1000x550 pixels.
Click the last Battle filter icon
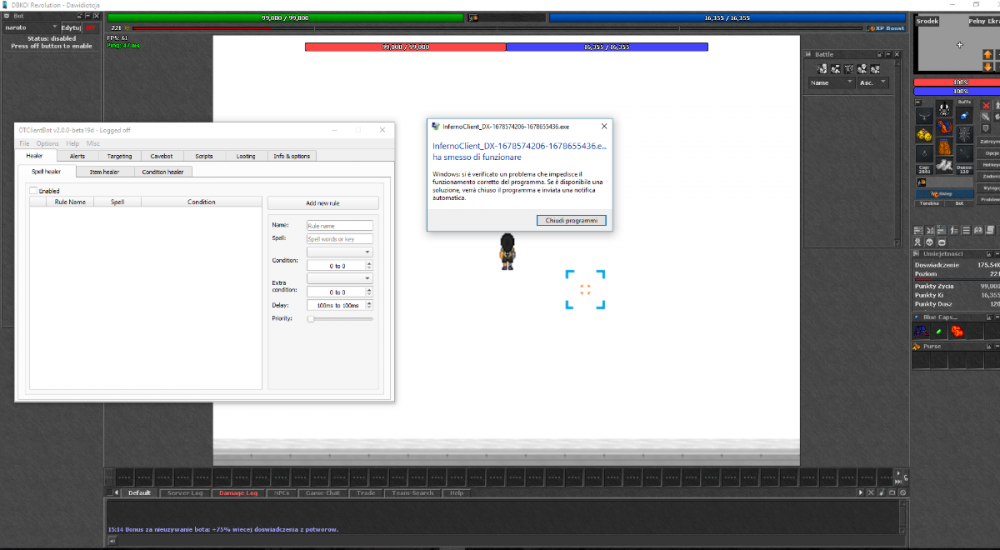875,68
